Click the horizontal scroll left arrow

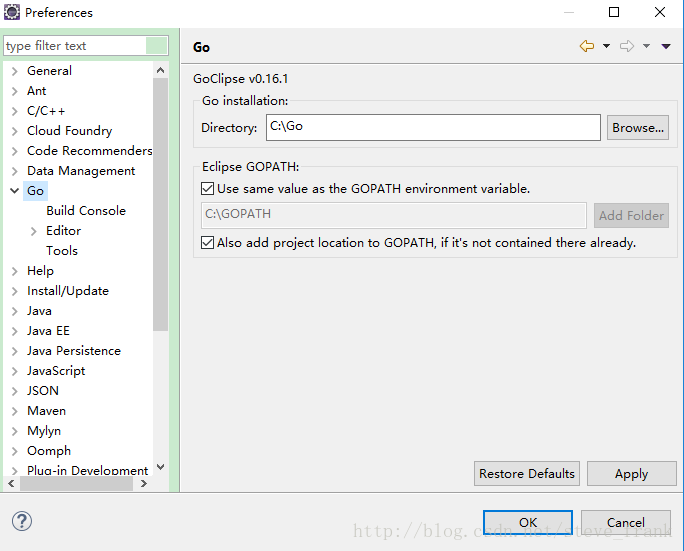pos(11,483)
